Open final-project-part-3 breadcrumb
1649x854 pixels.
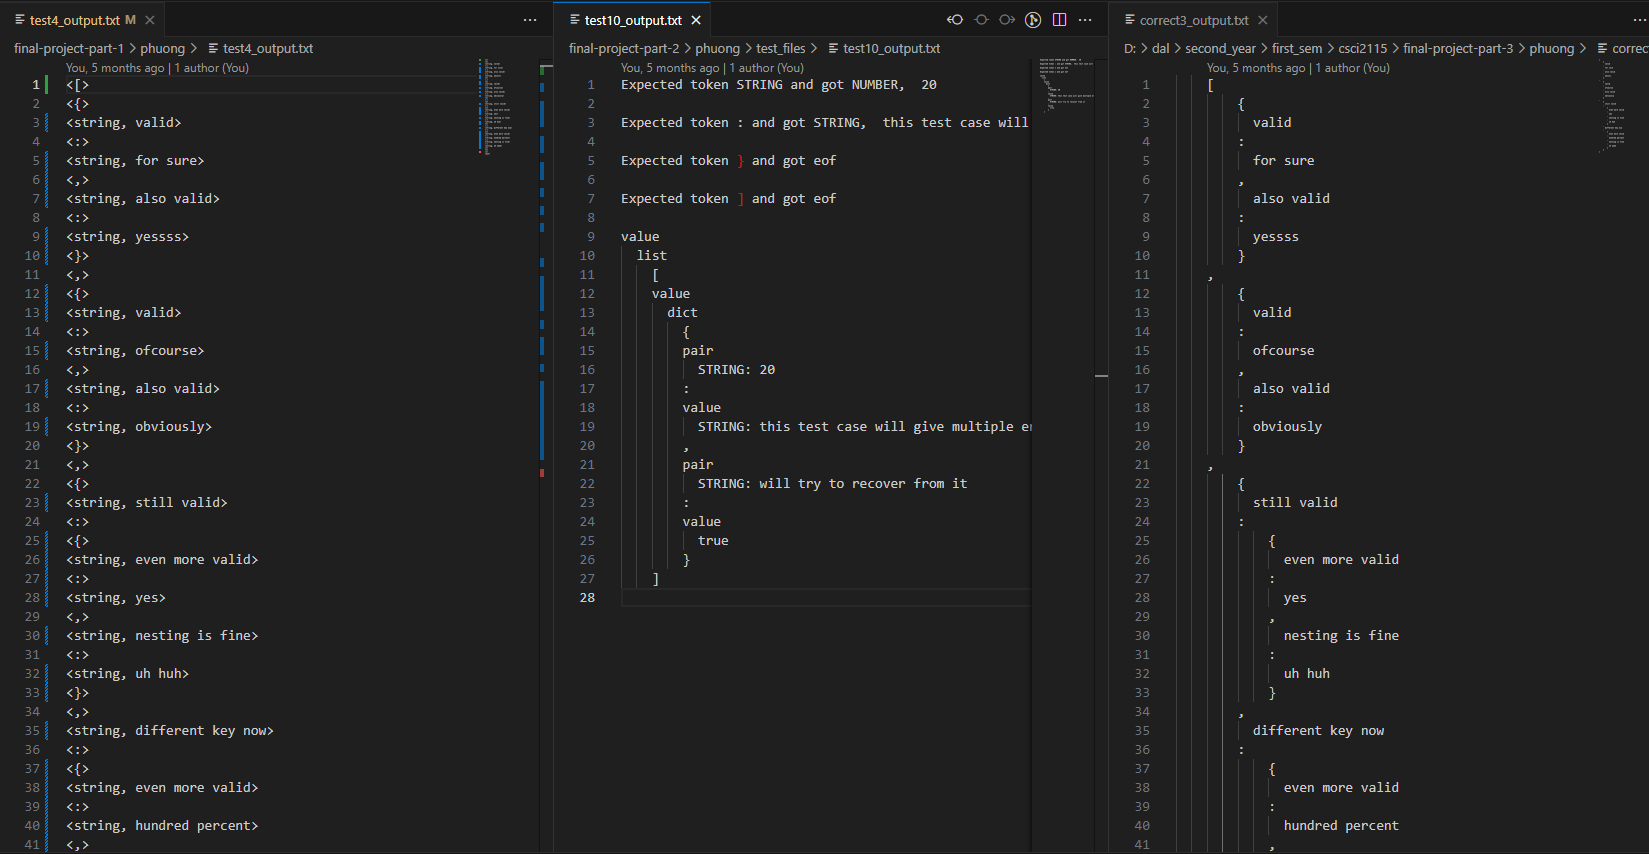point(1458,48)
